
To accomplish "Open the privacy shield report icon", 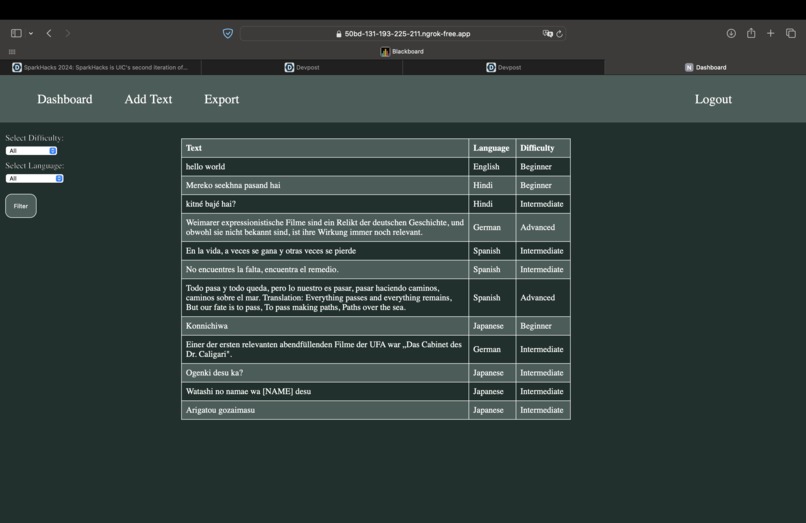I will [x=228, y=33].
